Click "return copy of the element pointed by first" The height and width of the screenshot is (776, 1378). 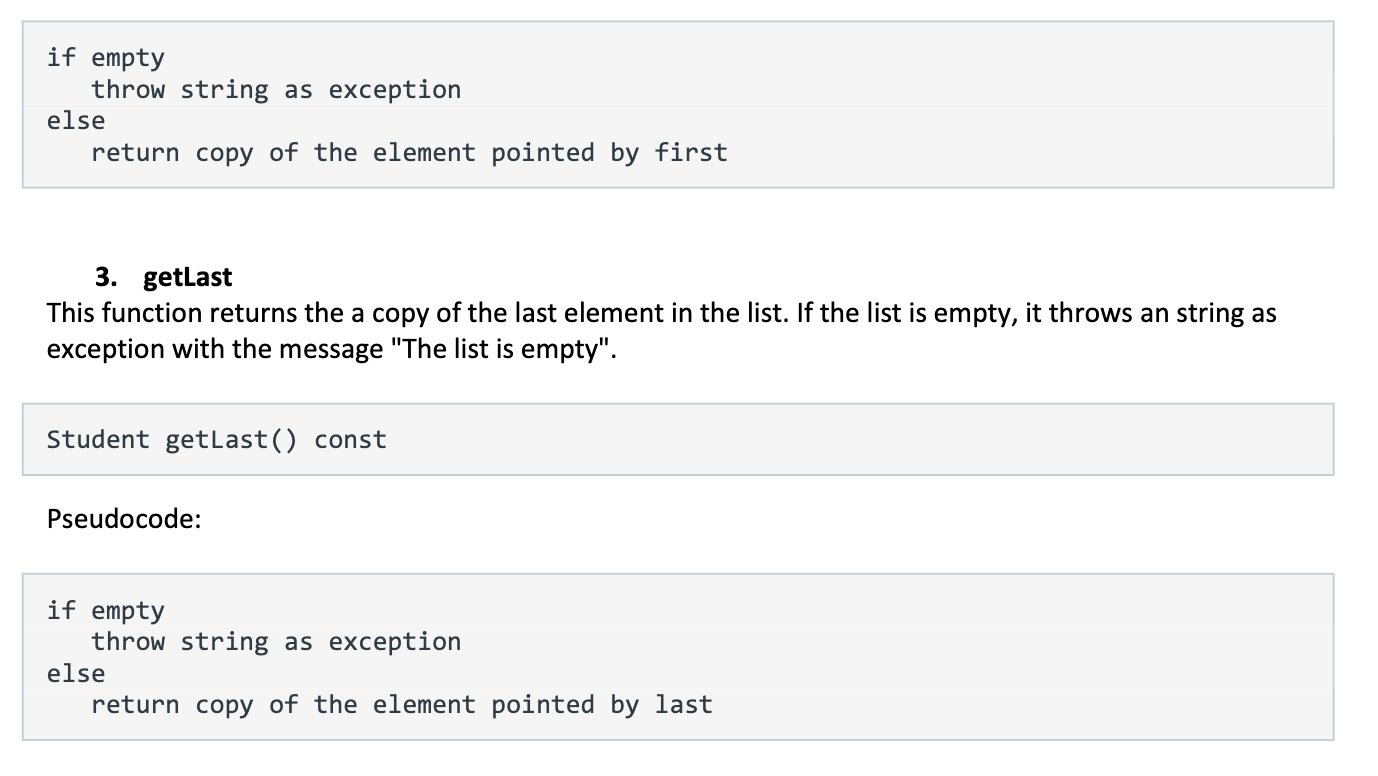coord(409,153)
